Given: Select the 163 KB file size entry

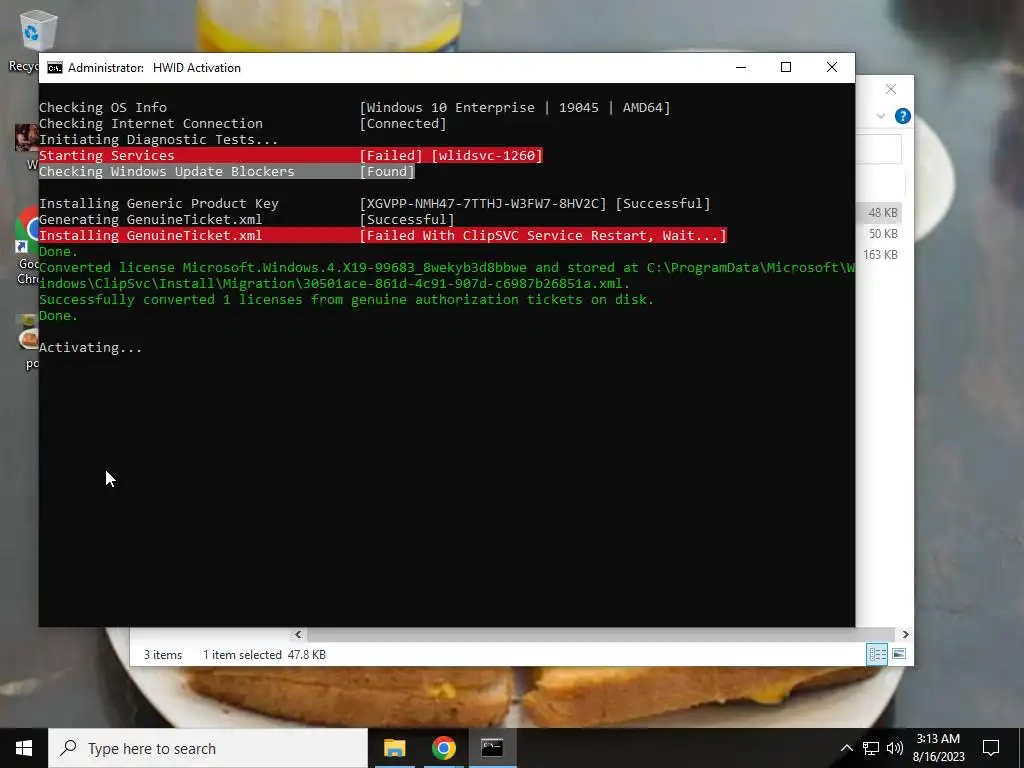Looking at the screenshot, I should [x=880, y=255].
